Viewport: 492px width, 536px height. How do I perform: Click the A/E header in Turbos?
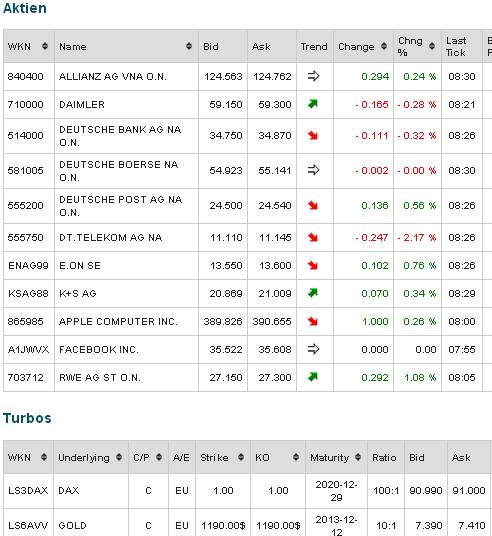click(181, 457)
